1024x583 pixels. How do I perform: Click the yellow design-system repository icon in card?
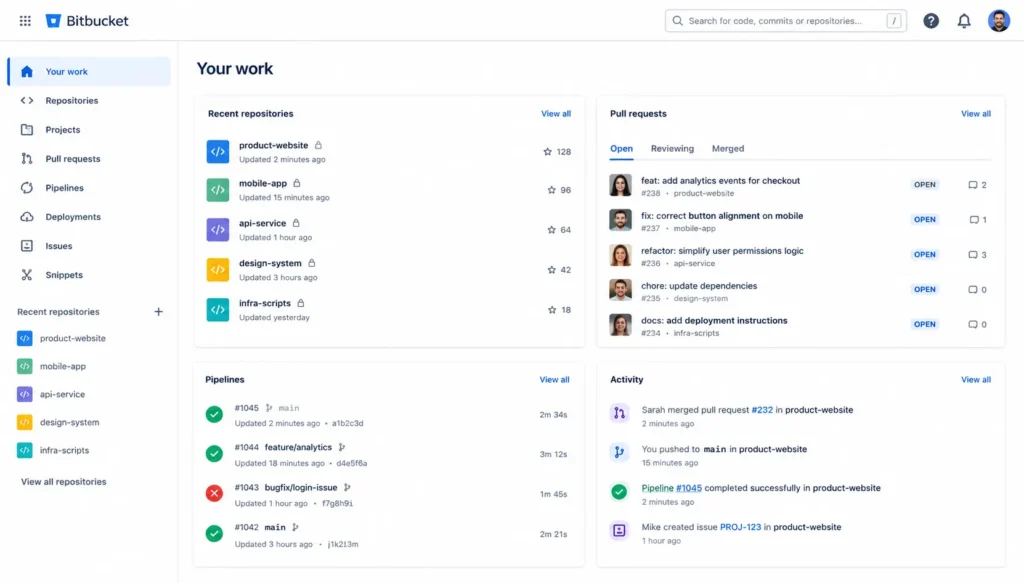[217, 270]
